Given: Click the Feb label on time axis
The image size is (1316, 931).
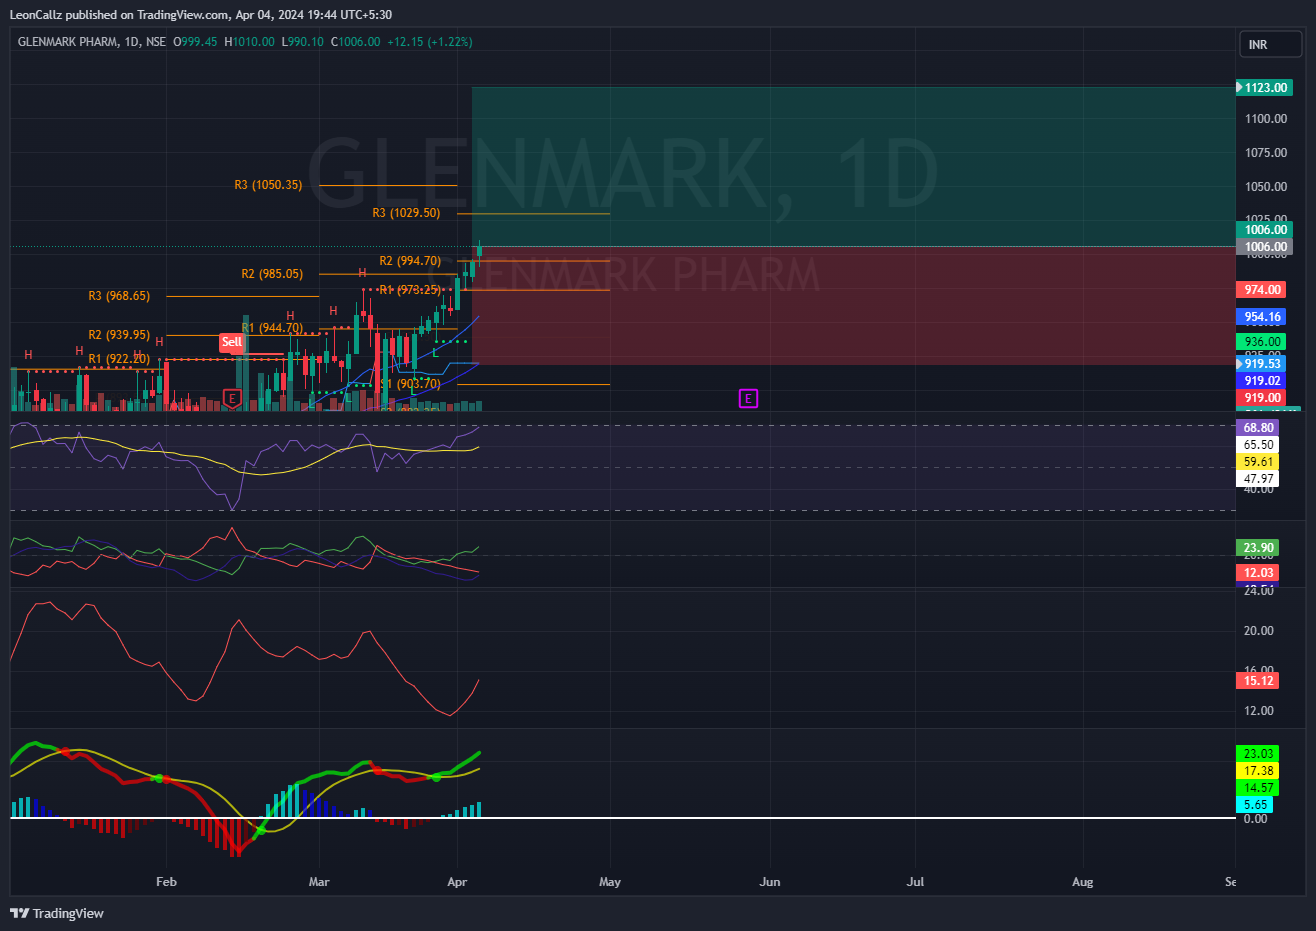Looking at the screenshot, I should tap(166, 882).
